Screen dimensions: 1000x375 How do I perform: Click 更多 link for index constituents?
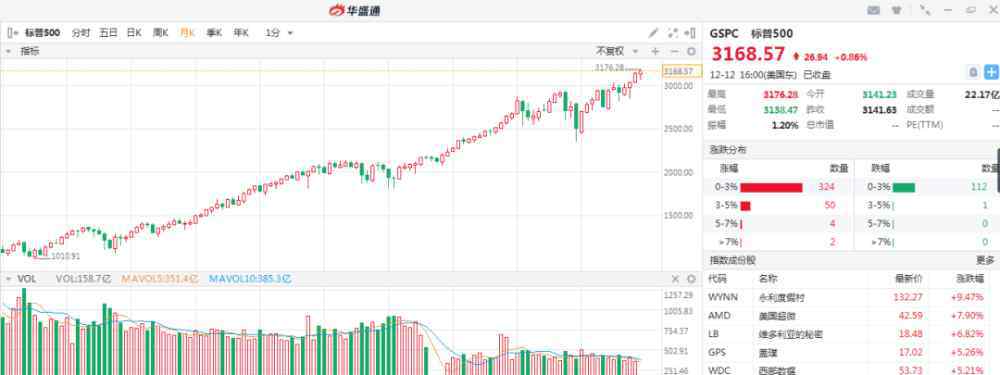(x=985, y=260)
